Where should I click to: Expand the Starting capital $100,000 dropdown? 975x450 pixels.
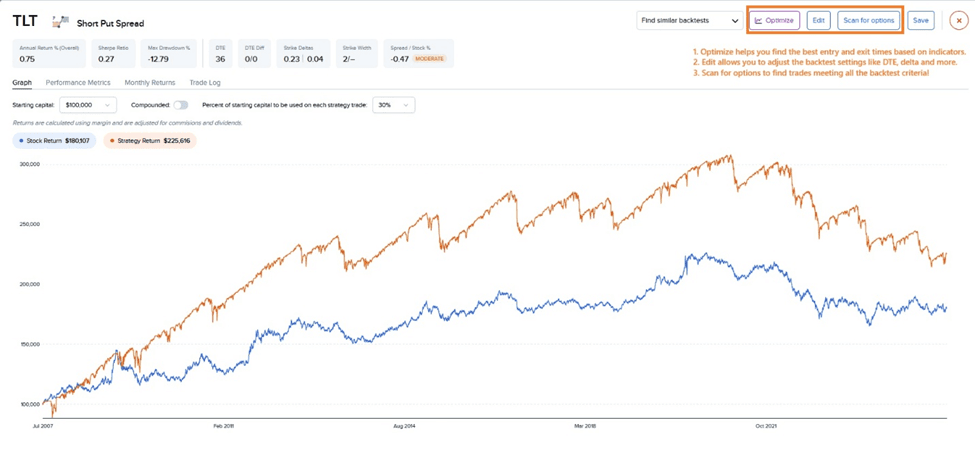click(88, 105)
